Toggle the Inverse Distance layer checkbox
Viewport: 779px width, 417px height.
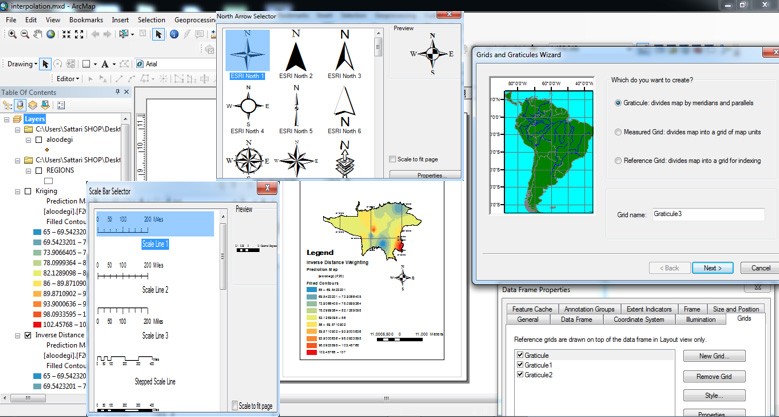pos(27,336)
